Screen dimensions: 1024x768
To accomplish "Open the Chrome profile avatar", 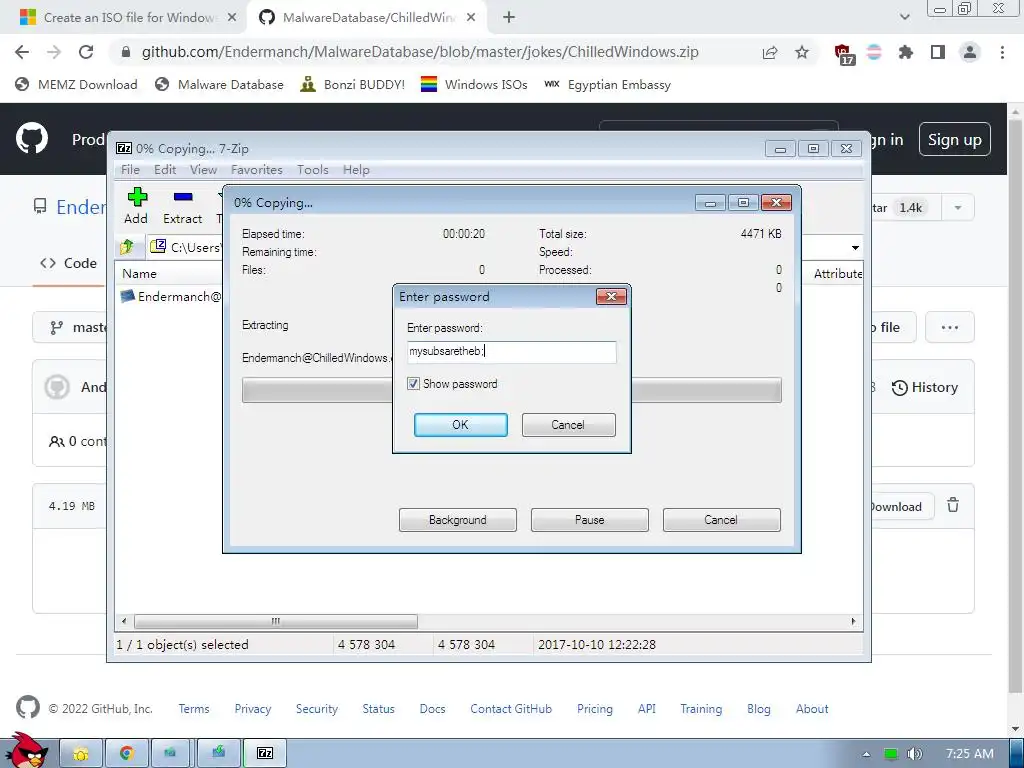I will tap(970, 52).
